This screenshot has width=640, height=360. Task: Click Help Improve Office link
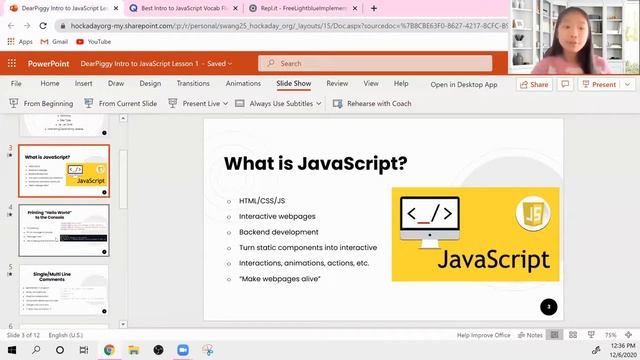point(484,335)
